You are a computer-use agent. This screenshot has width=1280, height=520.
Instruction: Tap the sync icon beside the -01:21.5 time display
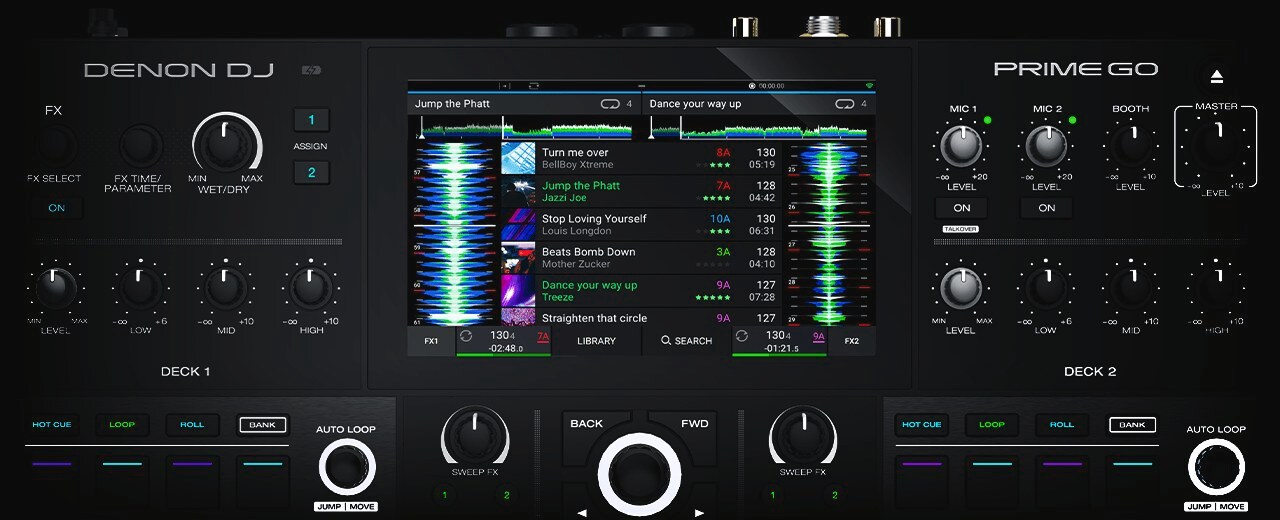coord(741,337)
